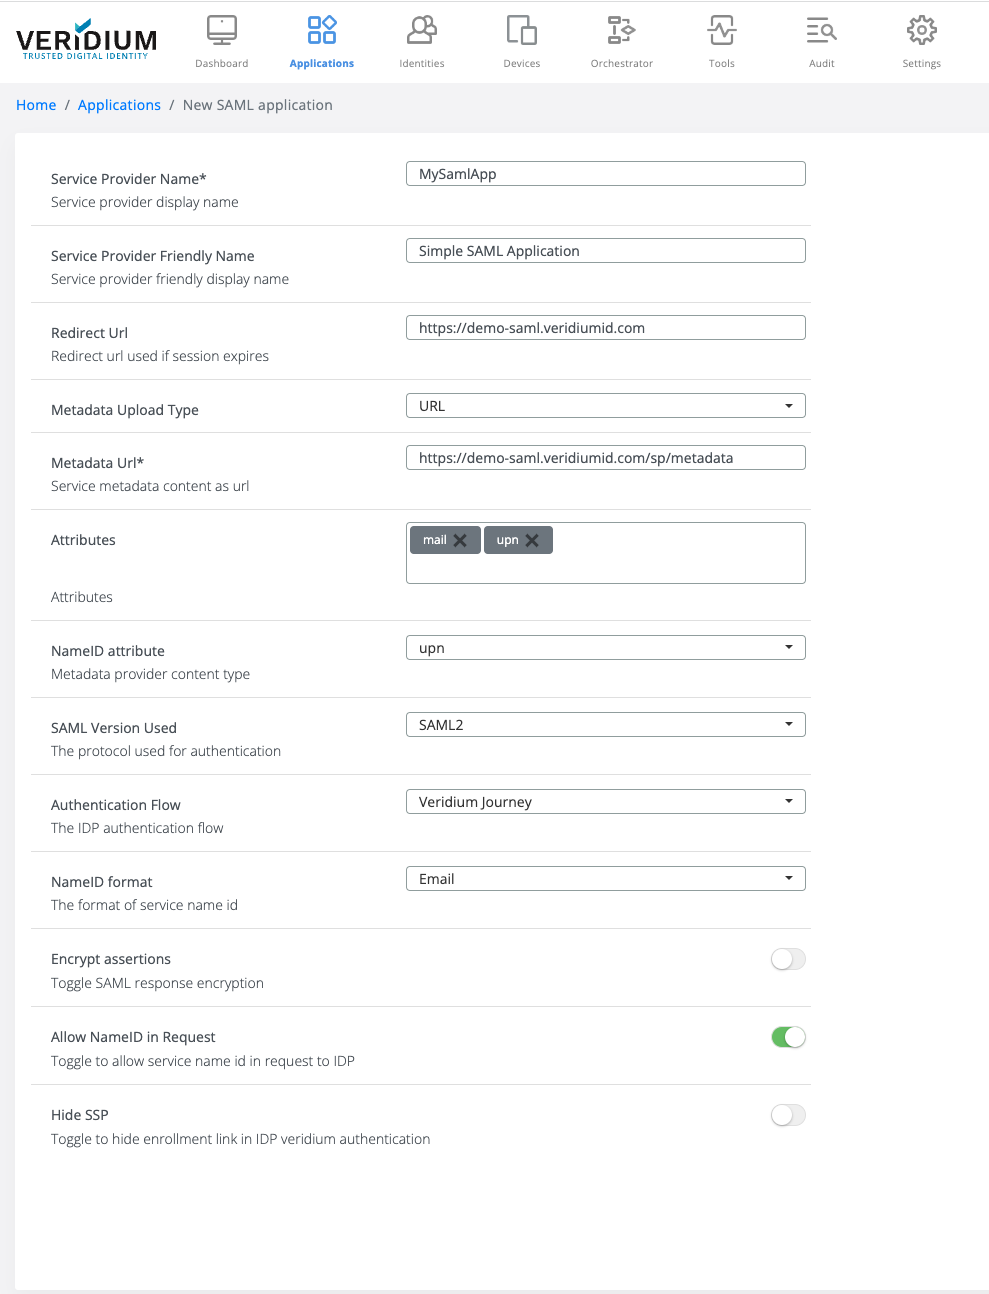The image size is (989, 1294).
Task: Open the NameID attribute dropdown
Action: click(x=605, y=648)
